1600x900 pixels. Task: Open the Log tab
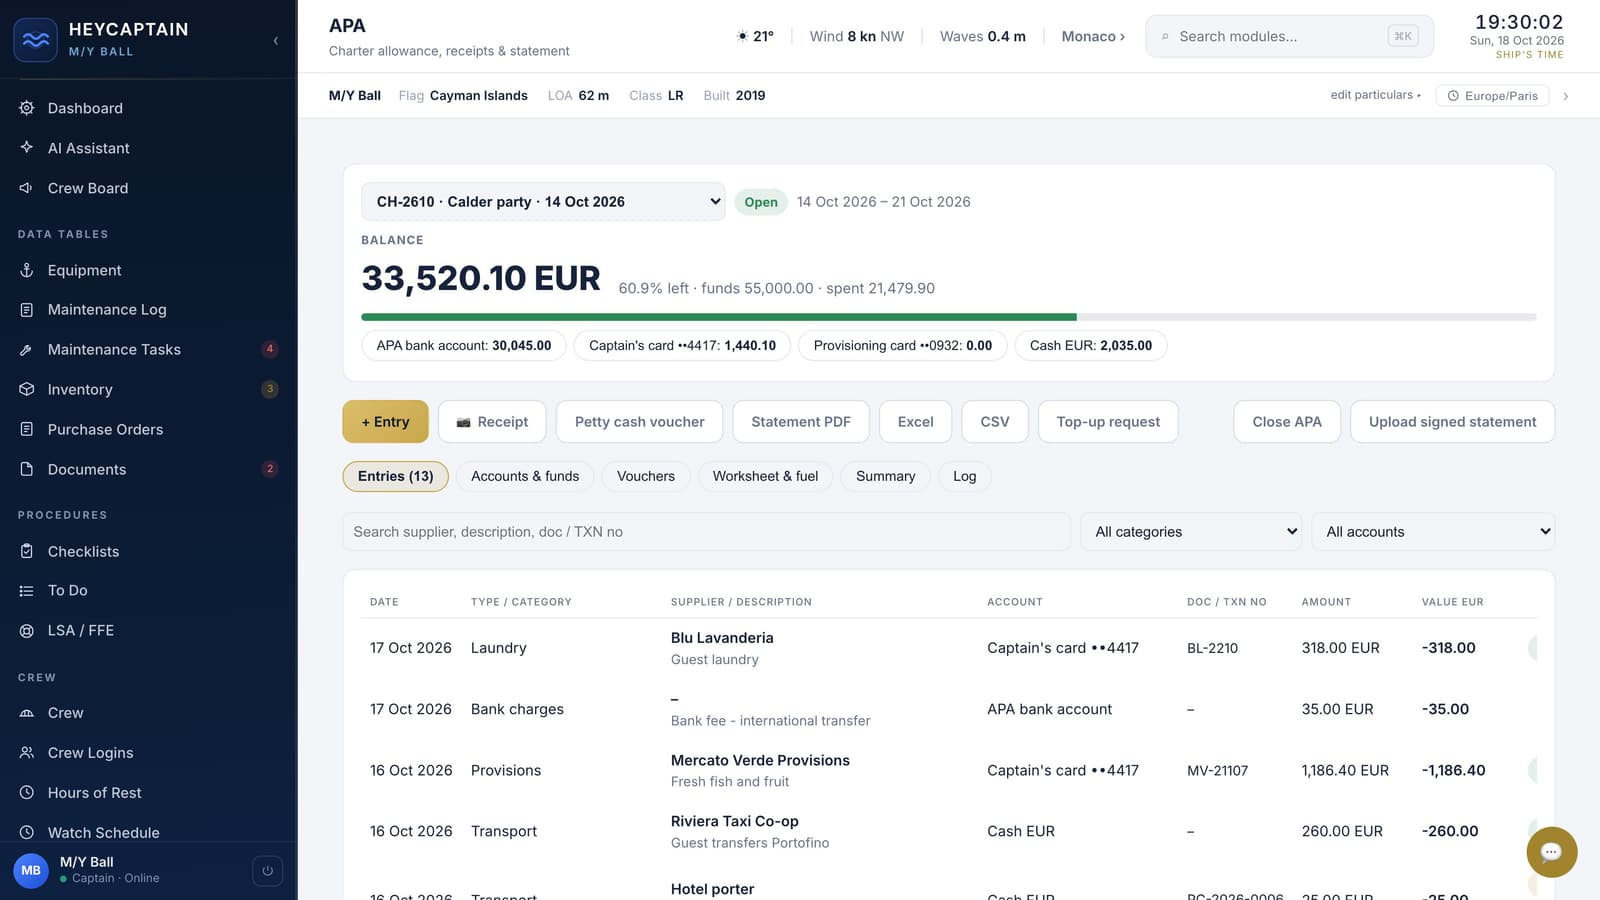tap(964, 476)
